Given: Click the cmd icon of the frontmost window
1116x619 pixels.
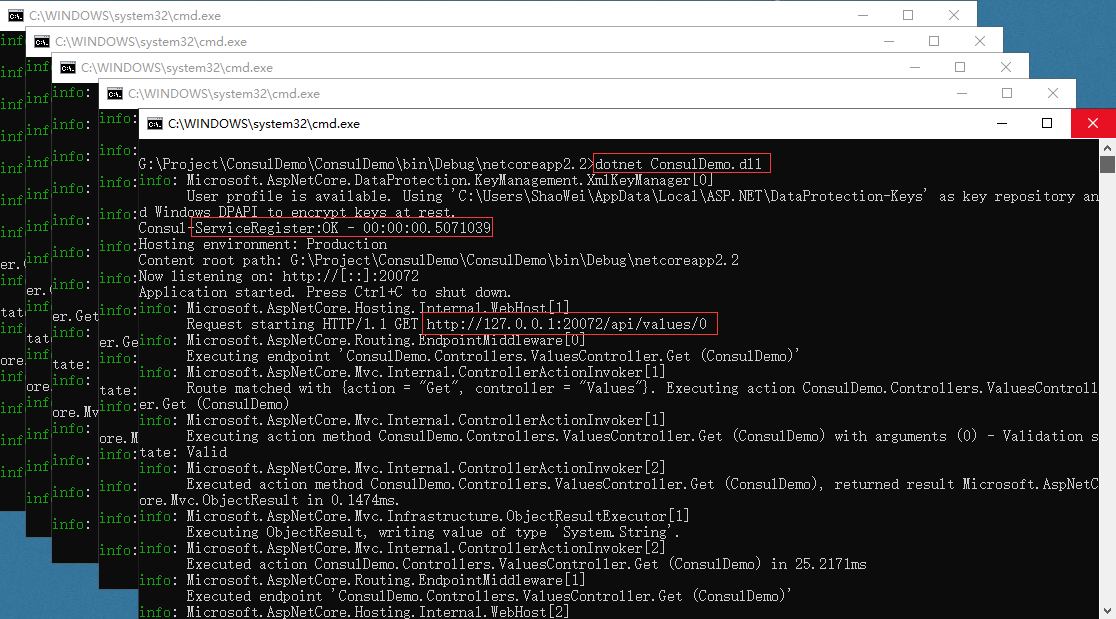Looking at the screenshot, I should click(155, 124).
